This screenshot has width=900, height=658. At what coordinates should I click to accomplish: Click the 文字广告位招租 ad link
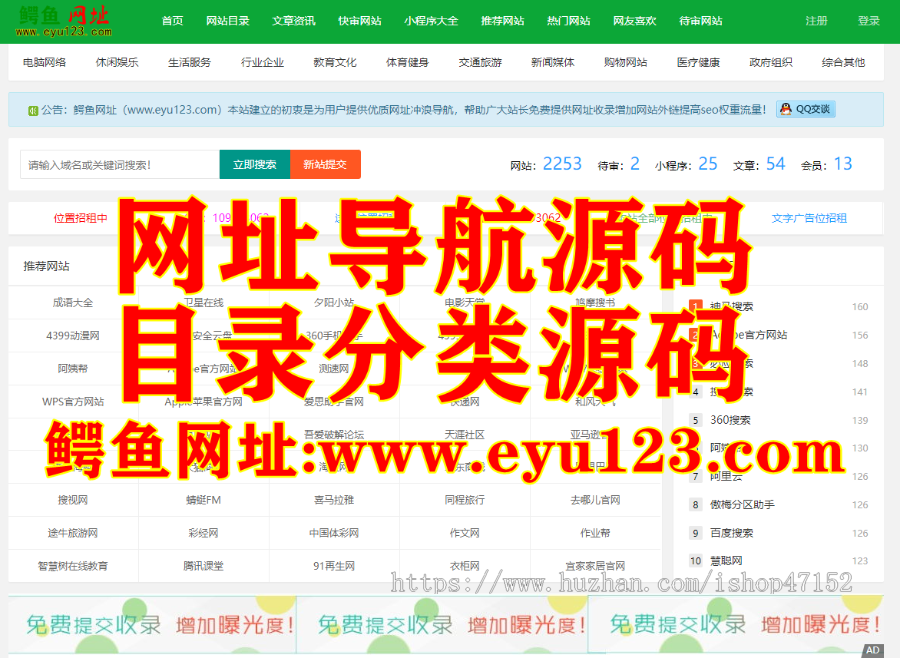click(809, 218)
